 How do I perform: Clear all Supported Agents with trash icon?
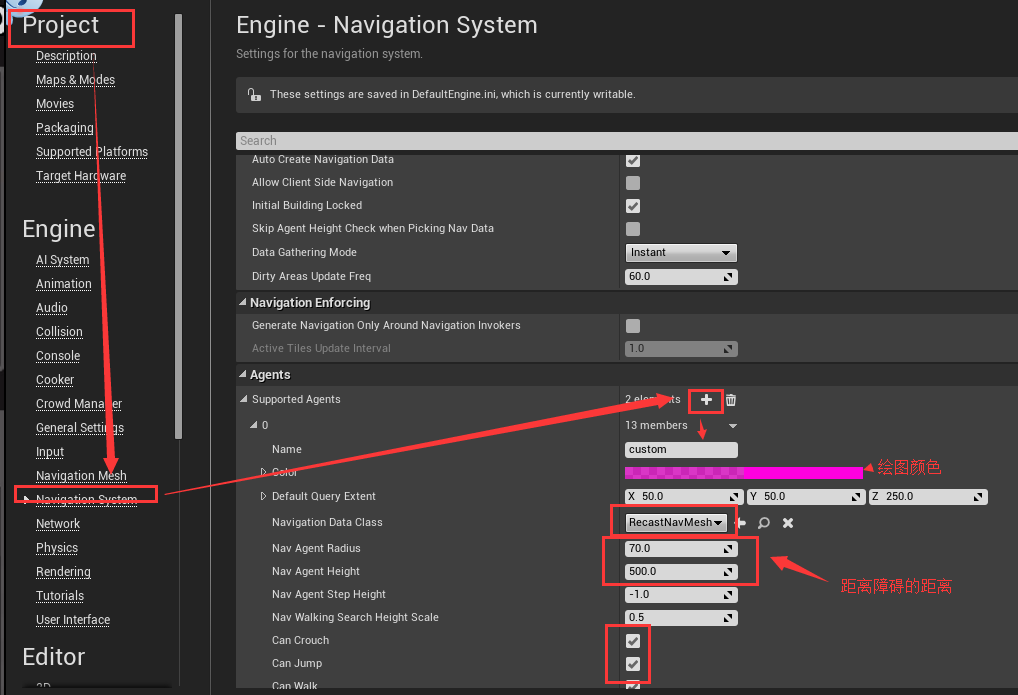pos(731,399)
